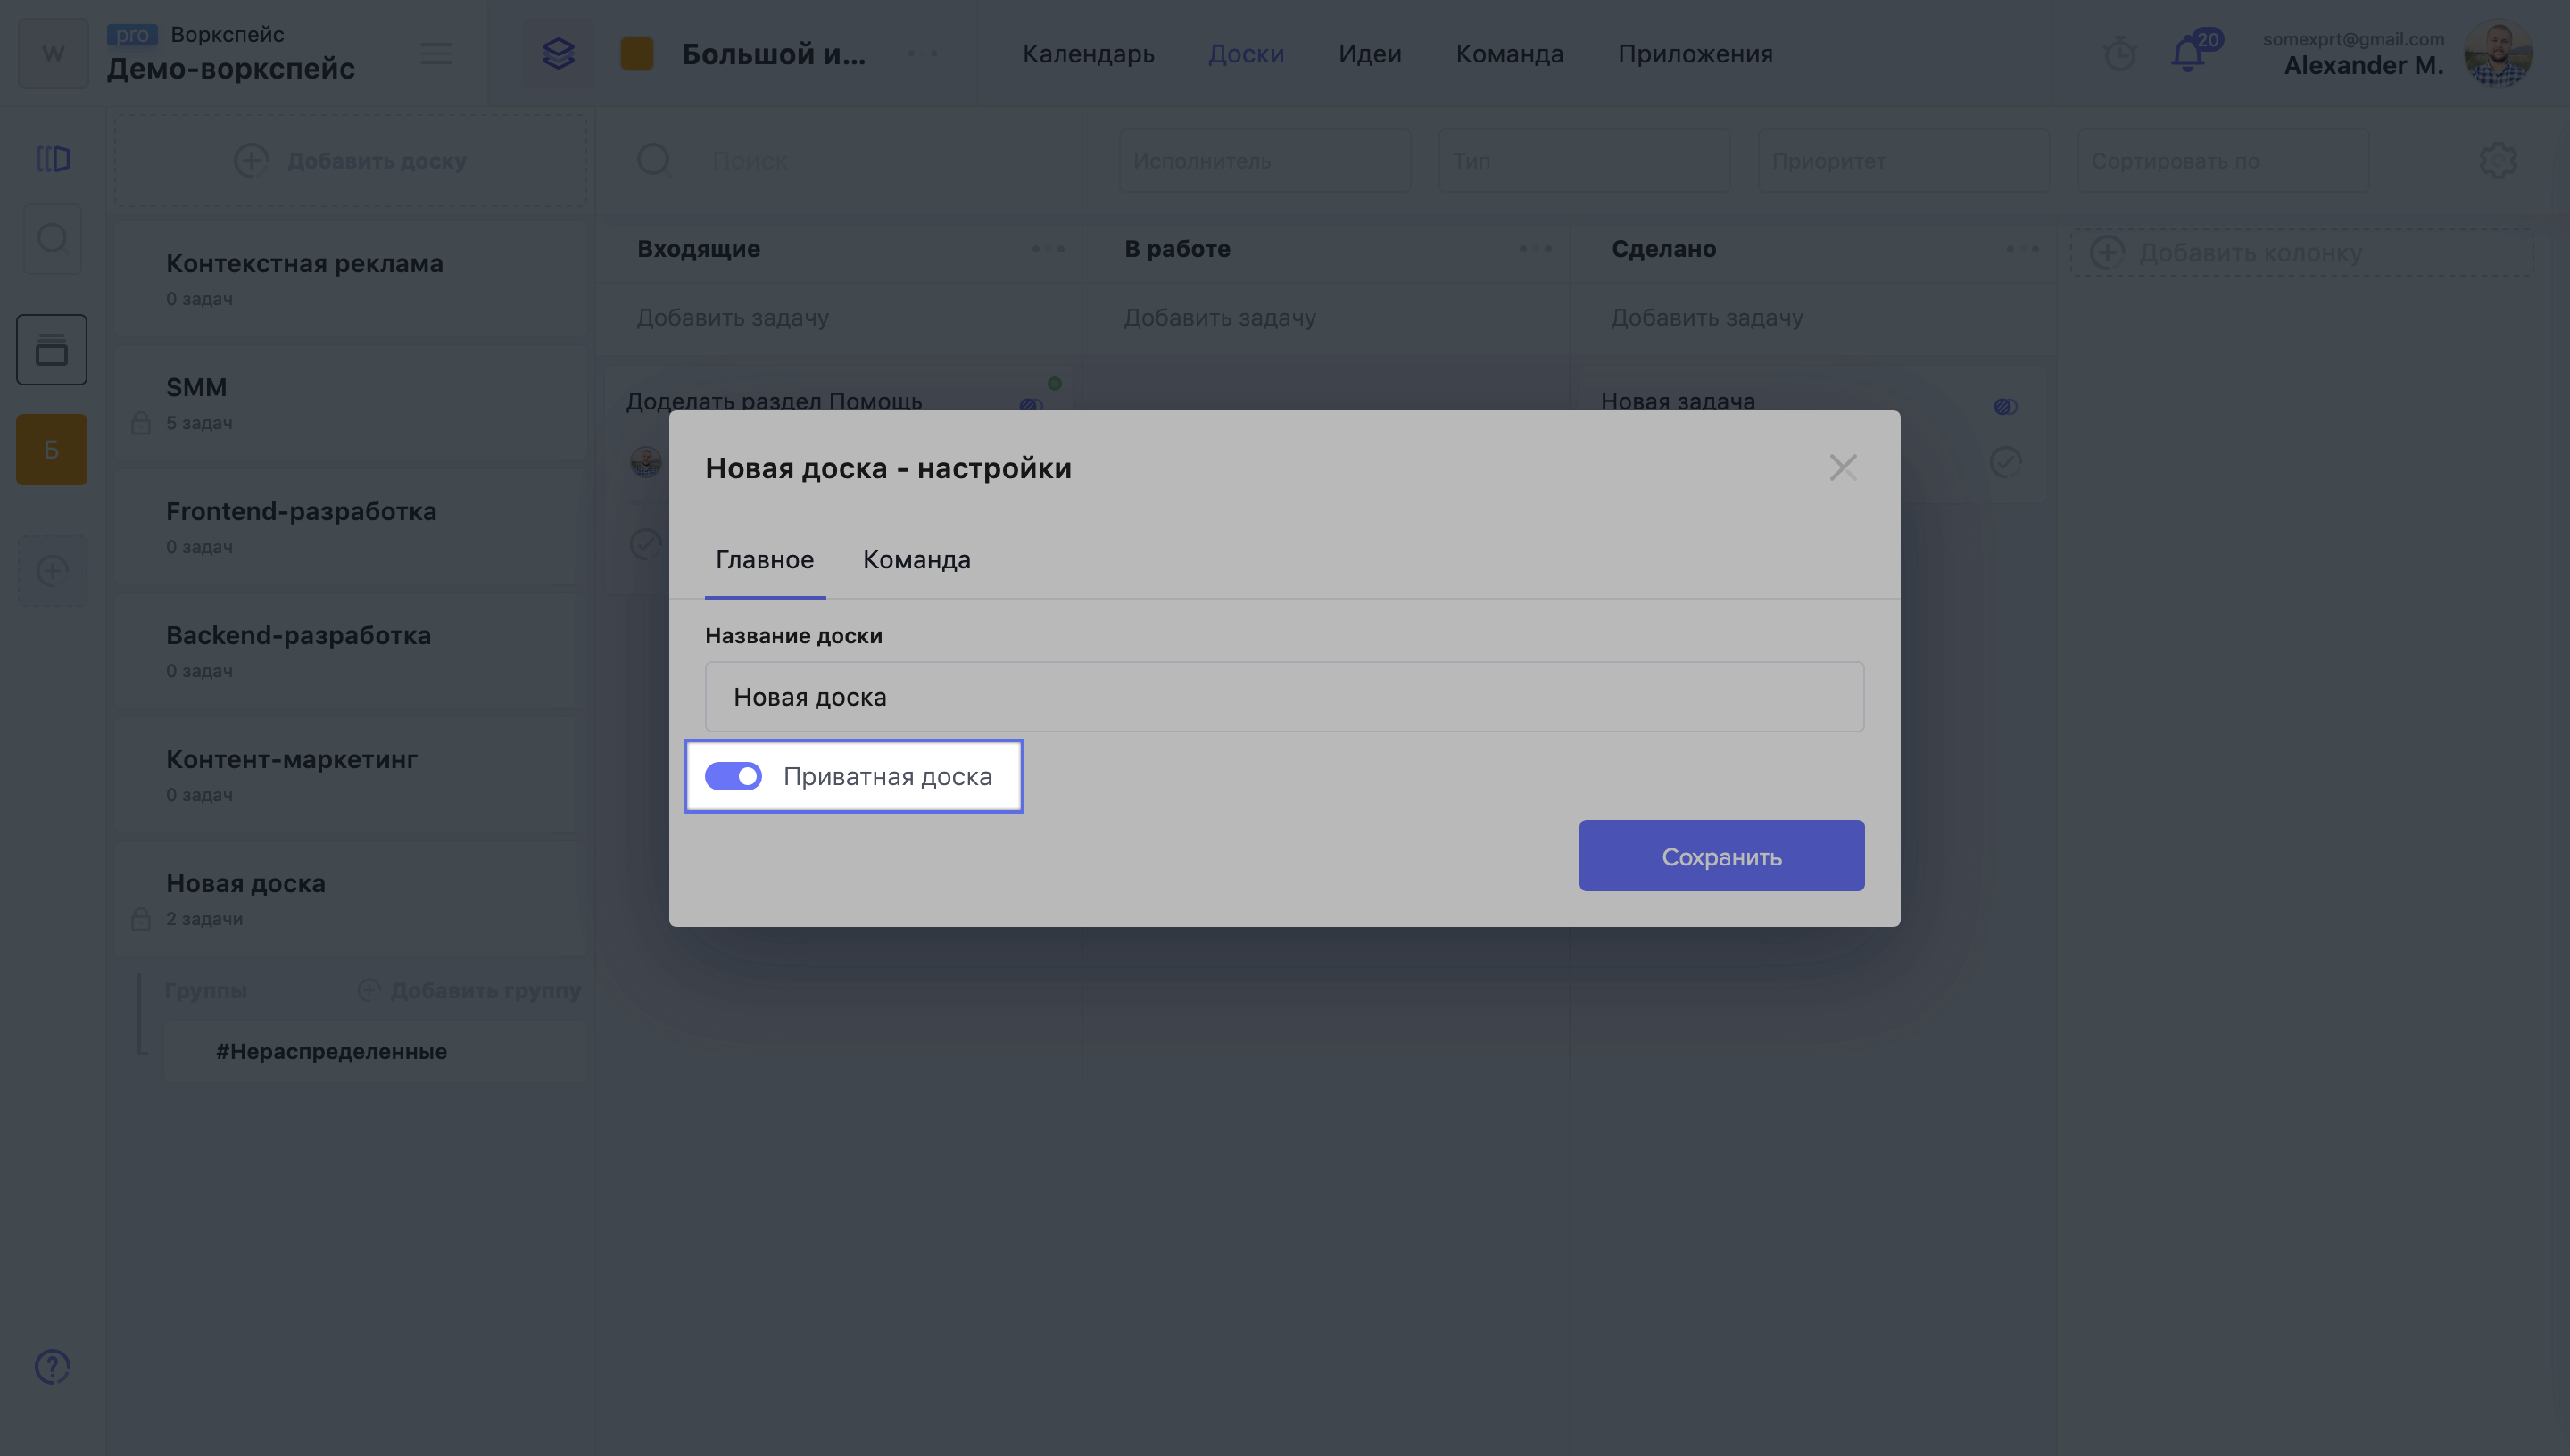
Task: Click the sidebar search icon
Action: (x=52, y=239)
